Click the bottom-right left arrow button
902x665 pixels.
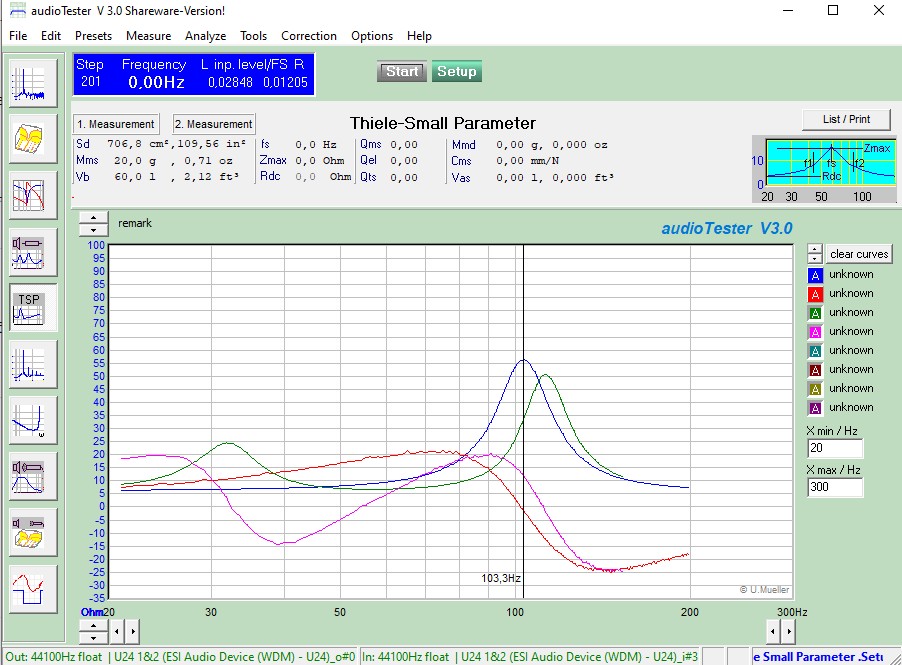(x=773, y=632)
